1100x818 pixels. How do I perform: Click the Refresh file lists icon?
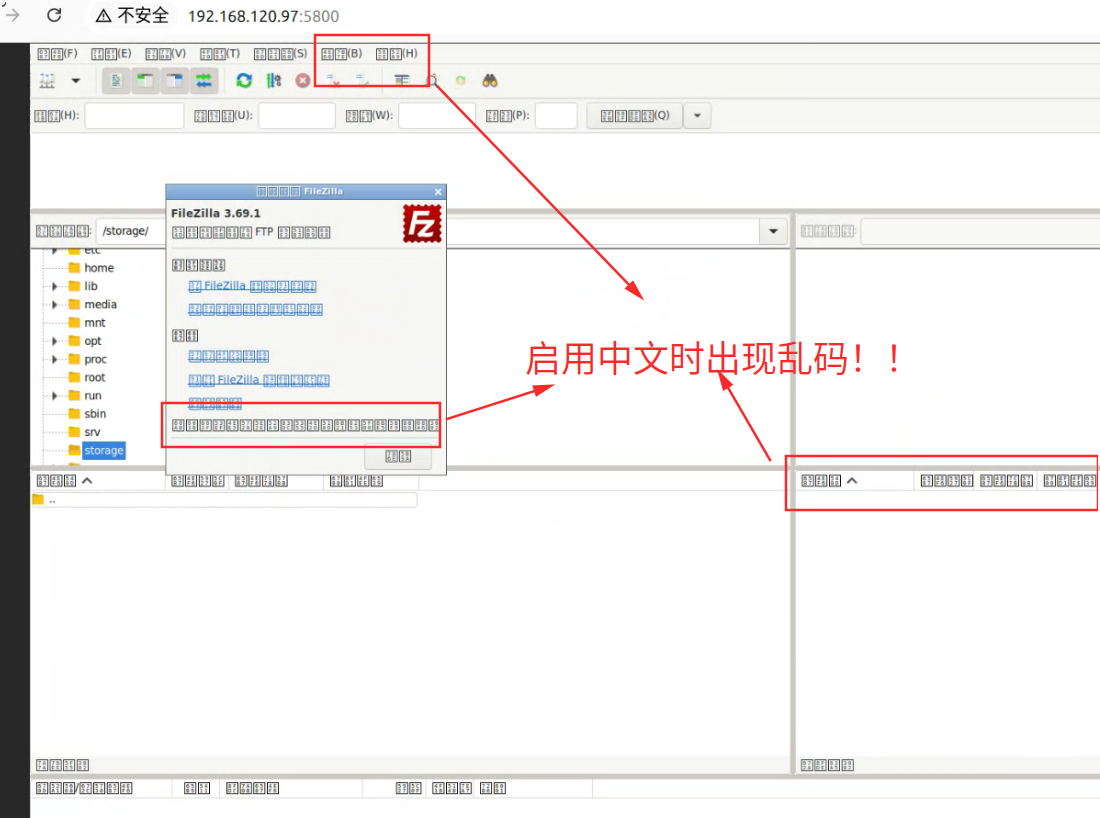pyautogui.click(x=244, y=81)
